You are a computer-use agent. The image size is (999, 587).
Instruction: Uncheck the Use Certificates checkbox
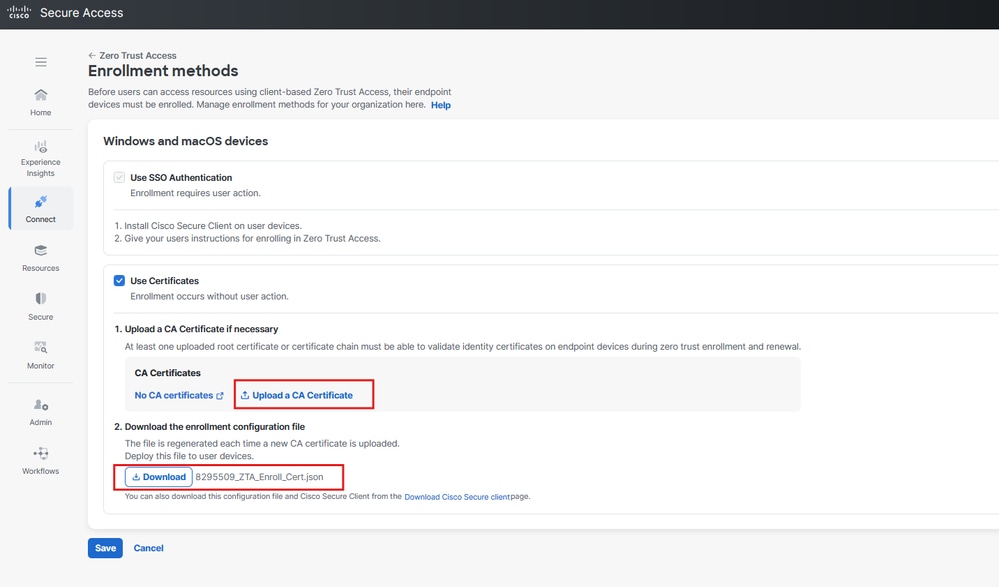(119, 281)
